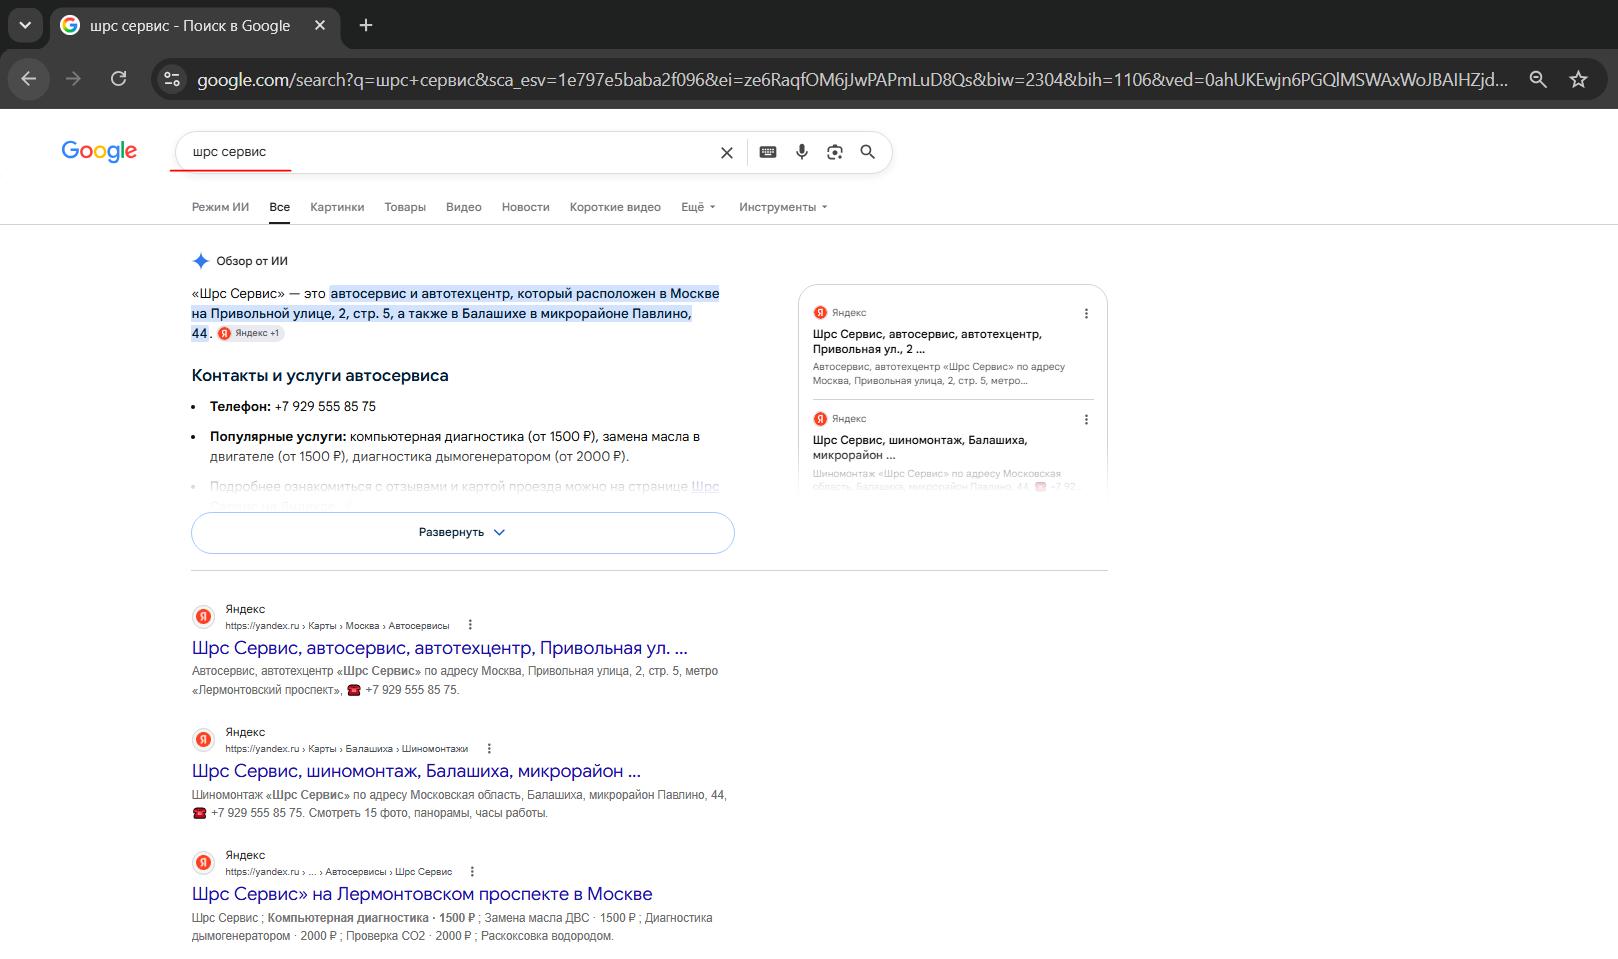Open a new browser tab
Viewport: 1618px width, 959px height.
tap(366, 25)
